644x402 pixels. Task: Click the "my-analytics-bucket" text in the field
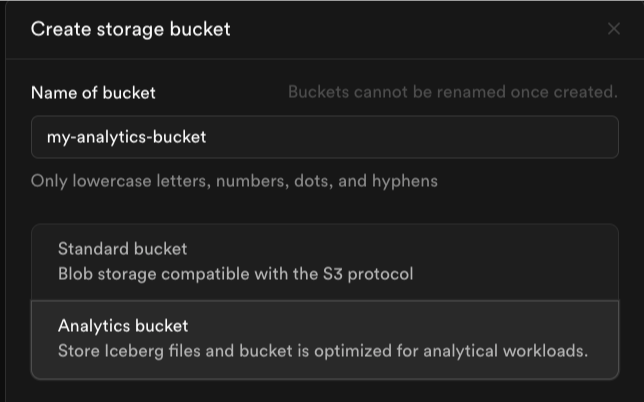[126, 137]
